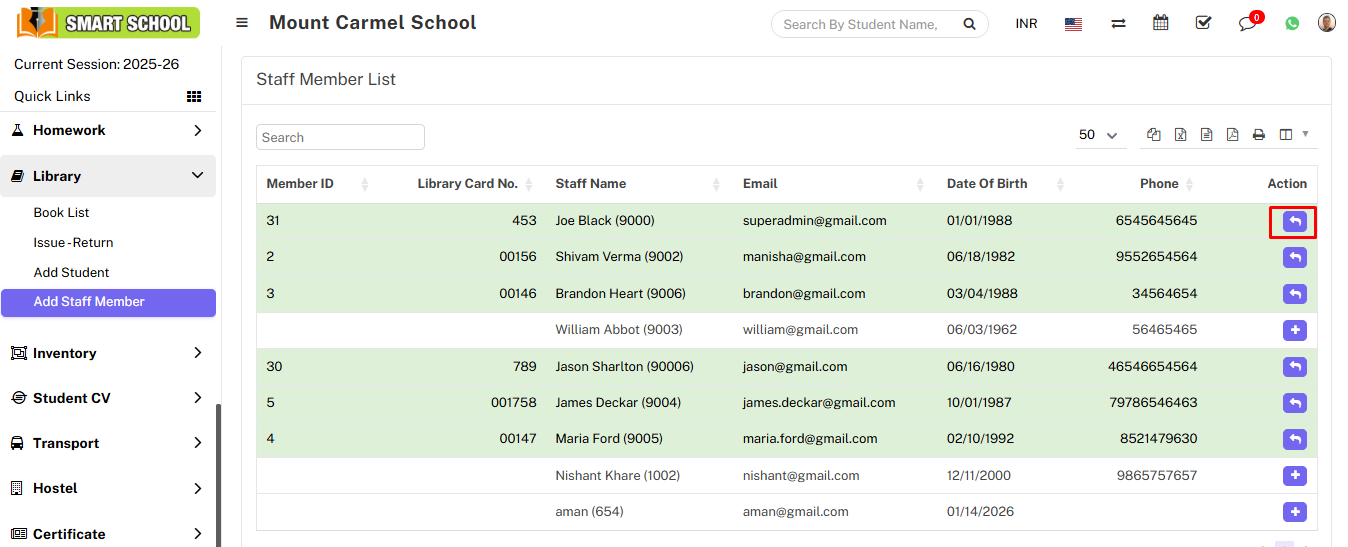Toggle the sidebar with the hamburger icon

(x=242, y=23)
